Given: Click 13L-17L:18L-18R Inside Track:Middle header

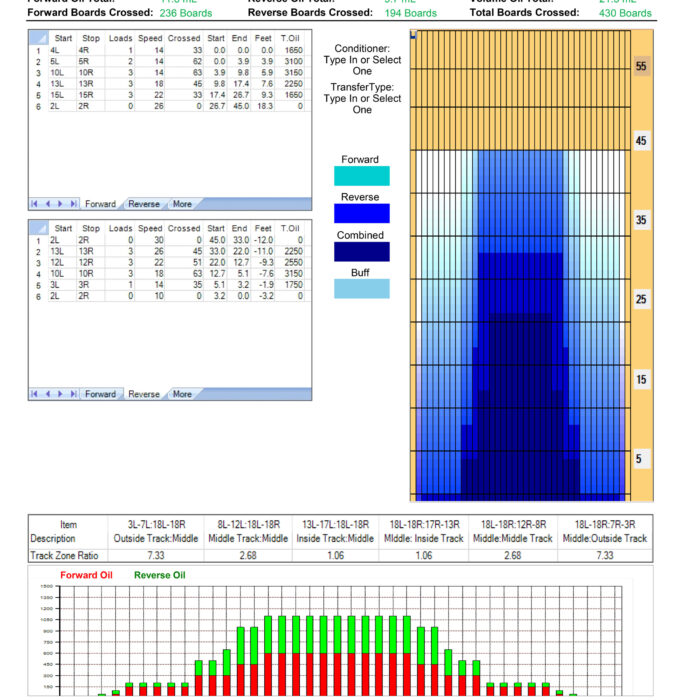Looking at the screenshot, I should pos(335,532).
